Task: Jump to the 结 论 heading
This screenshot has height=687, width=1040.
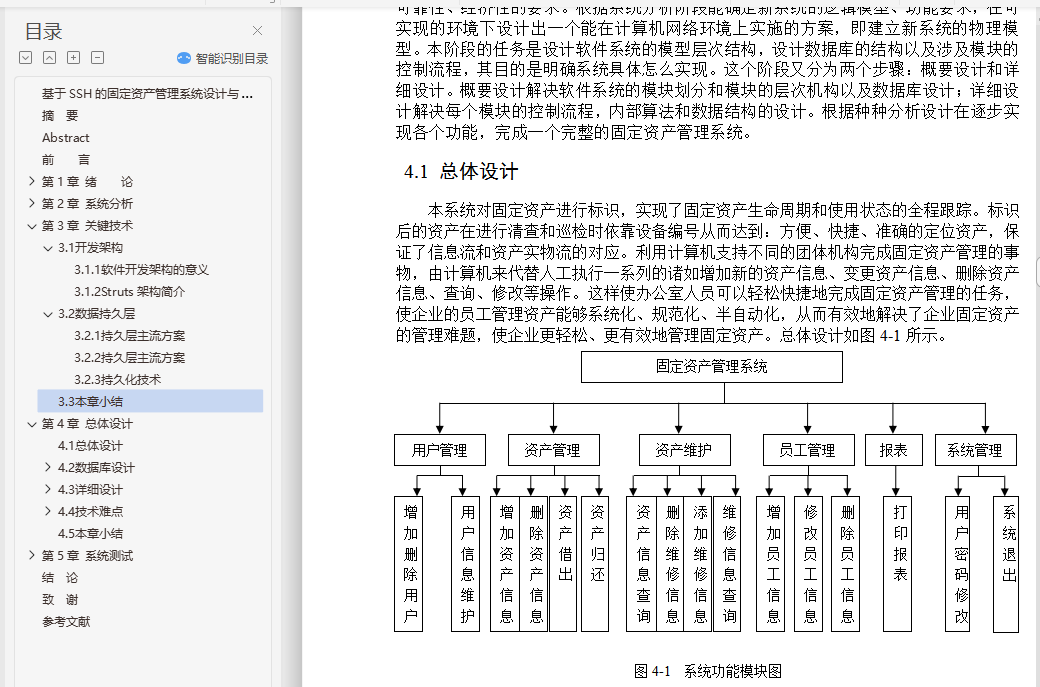Action: point(60,577)
